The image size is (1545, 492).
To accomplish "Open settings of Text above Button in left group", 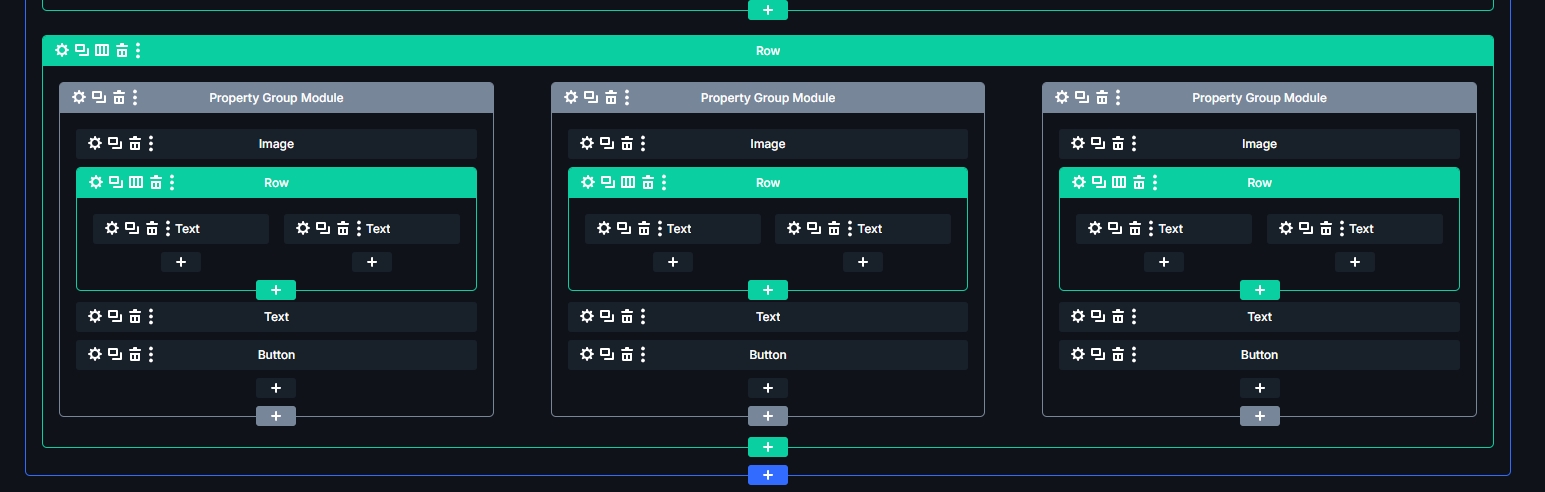I will 95,316.
